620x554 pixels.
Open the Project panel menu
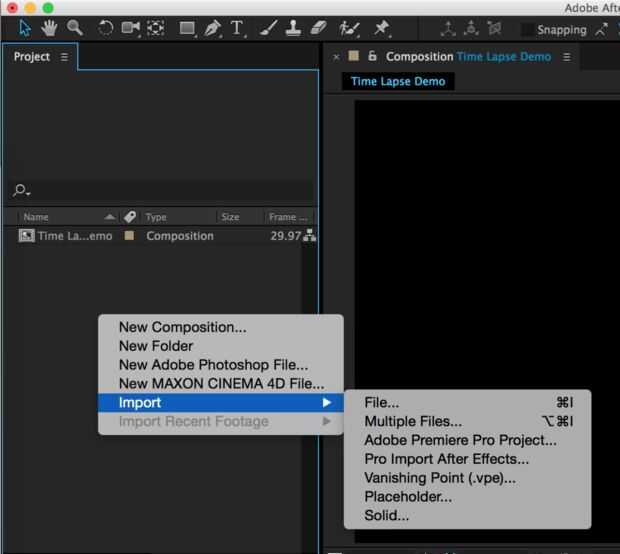(x=64, y=57)
